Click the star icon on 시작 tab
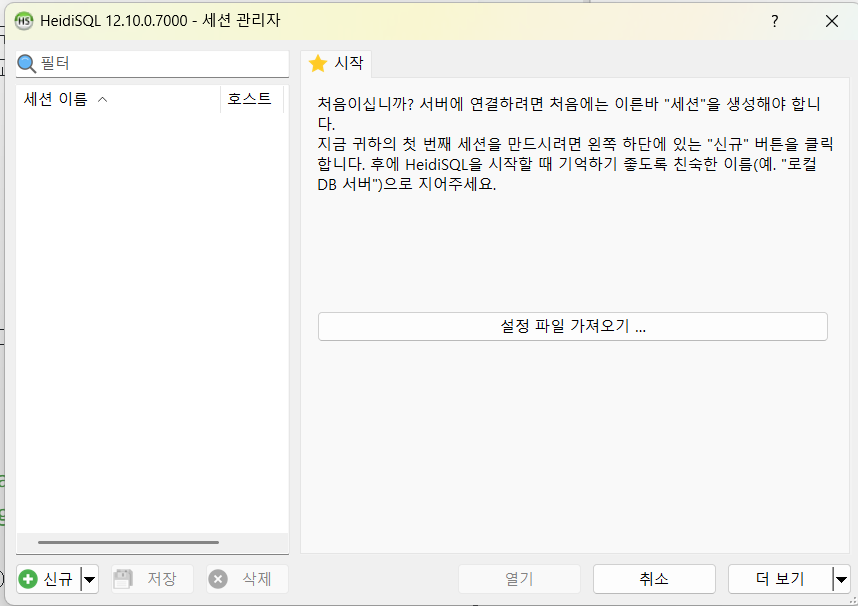 pyautogui.click(x=318, y=64)
